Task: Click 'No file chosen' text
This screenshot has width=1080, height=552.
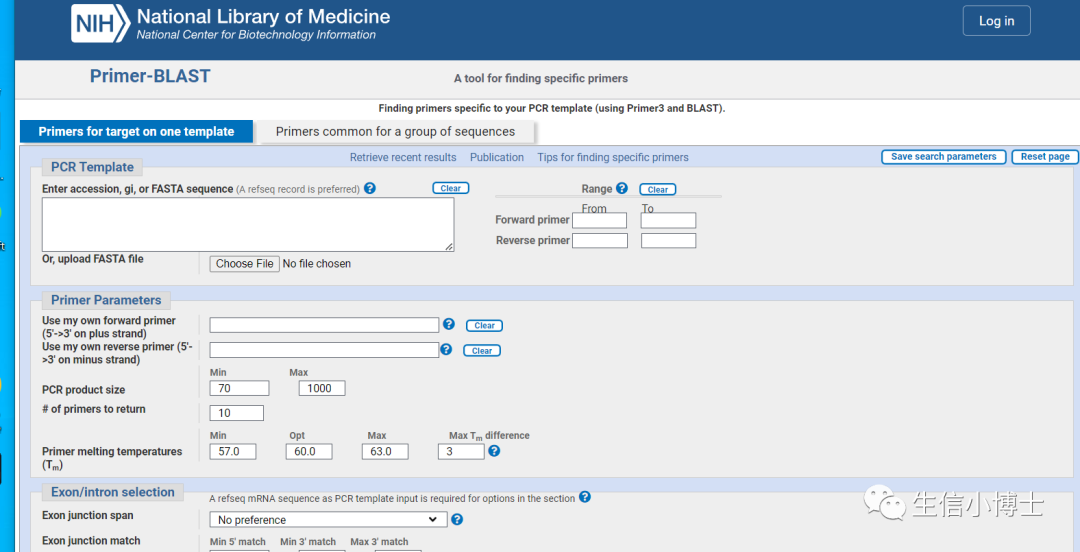Action: tap(317, 264)
